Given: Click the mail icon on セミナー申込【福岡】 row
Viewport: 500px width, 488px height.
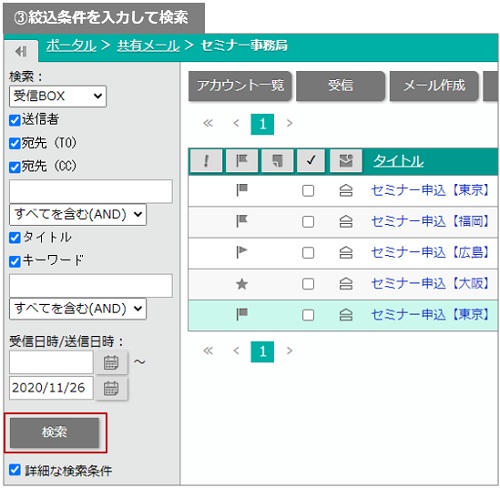Looking at the screenshot, I should pos(346,221).
